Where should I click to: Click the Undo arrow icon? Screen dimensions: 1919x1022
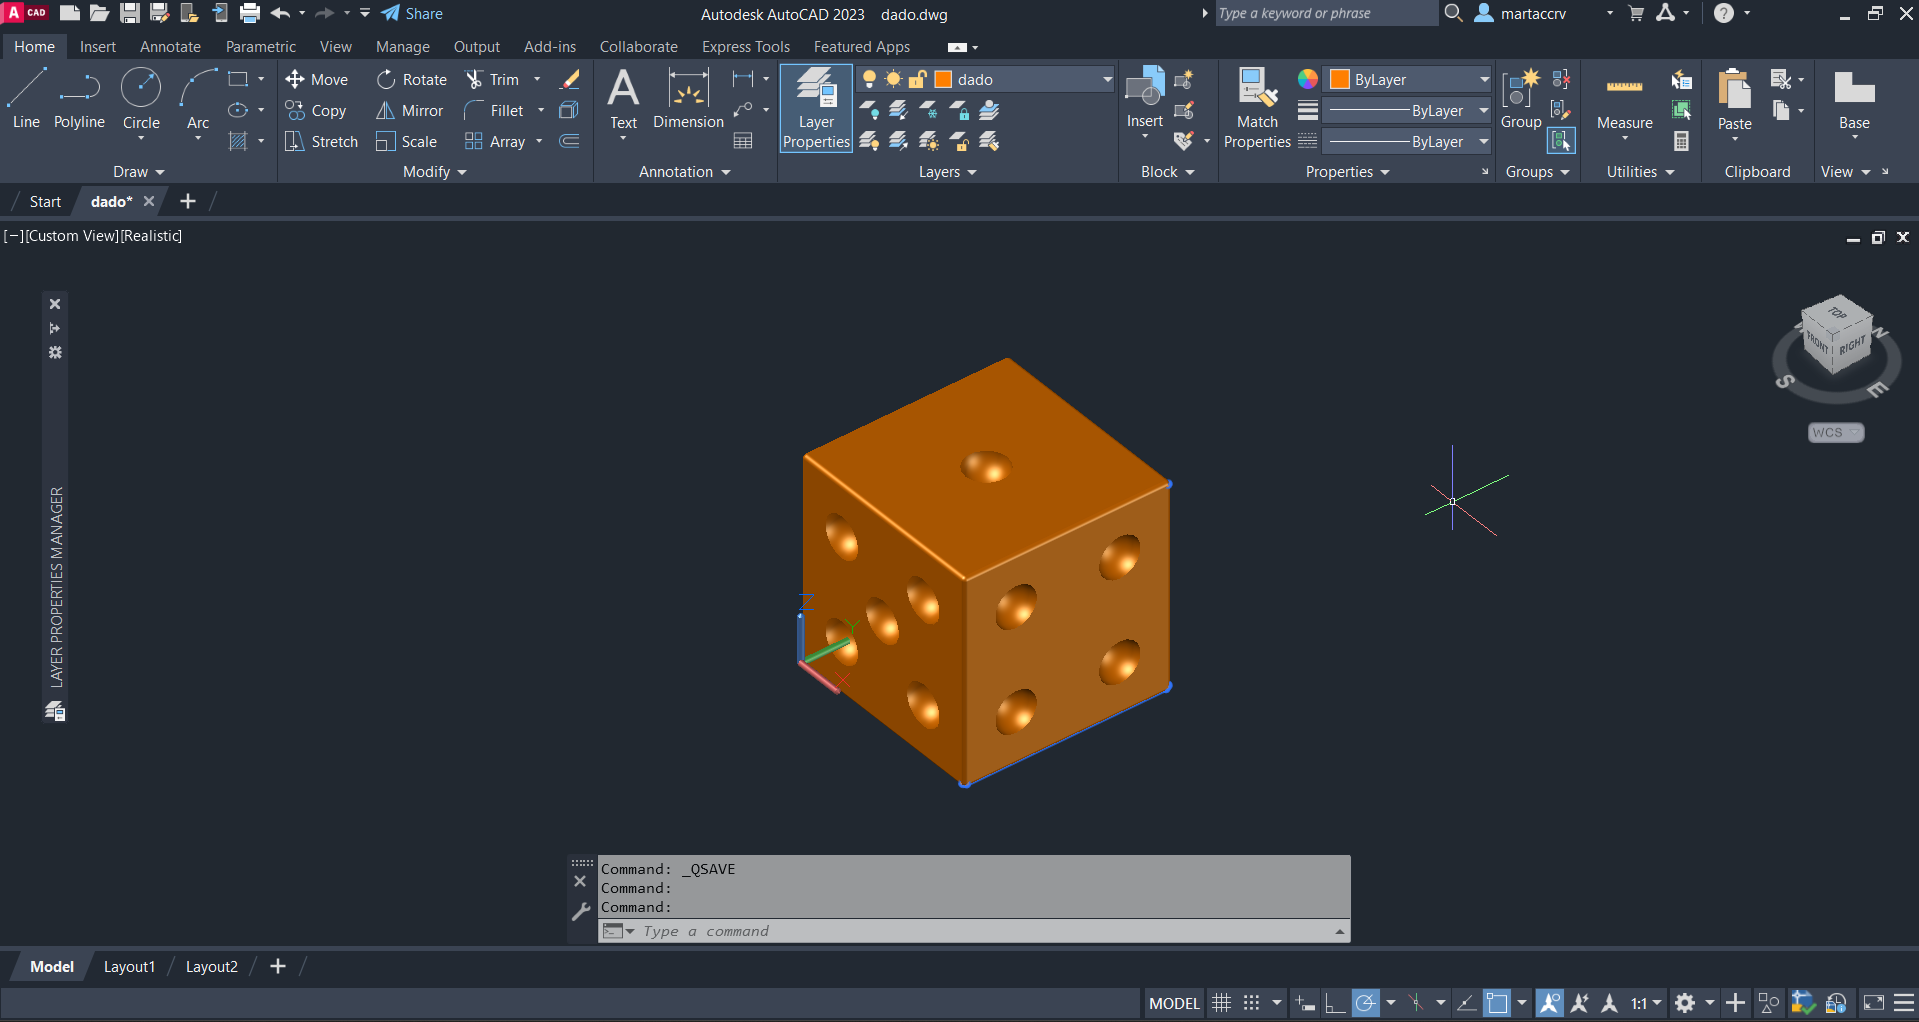click(x=280, y=13)
